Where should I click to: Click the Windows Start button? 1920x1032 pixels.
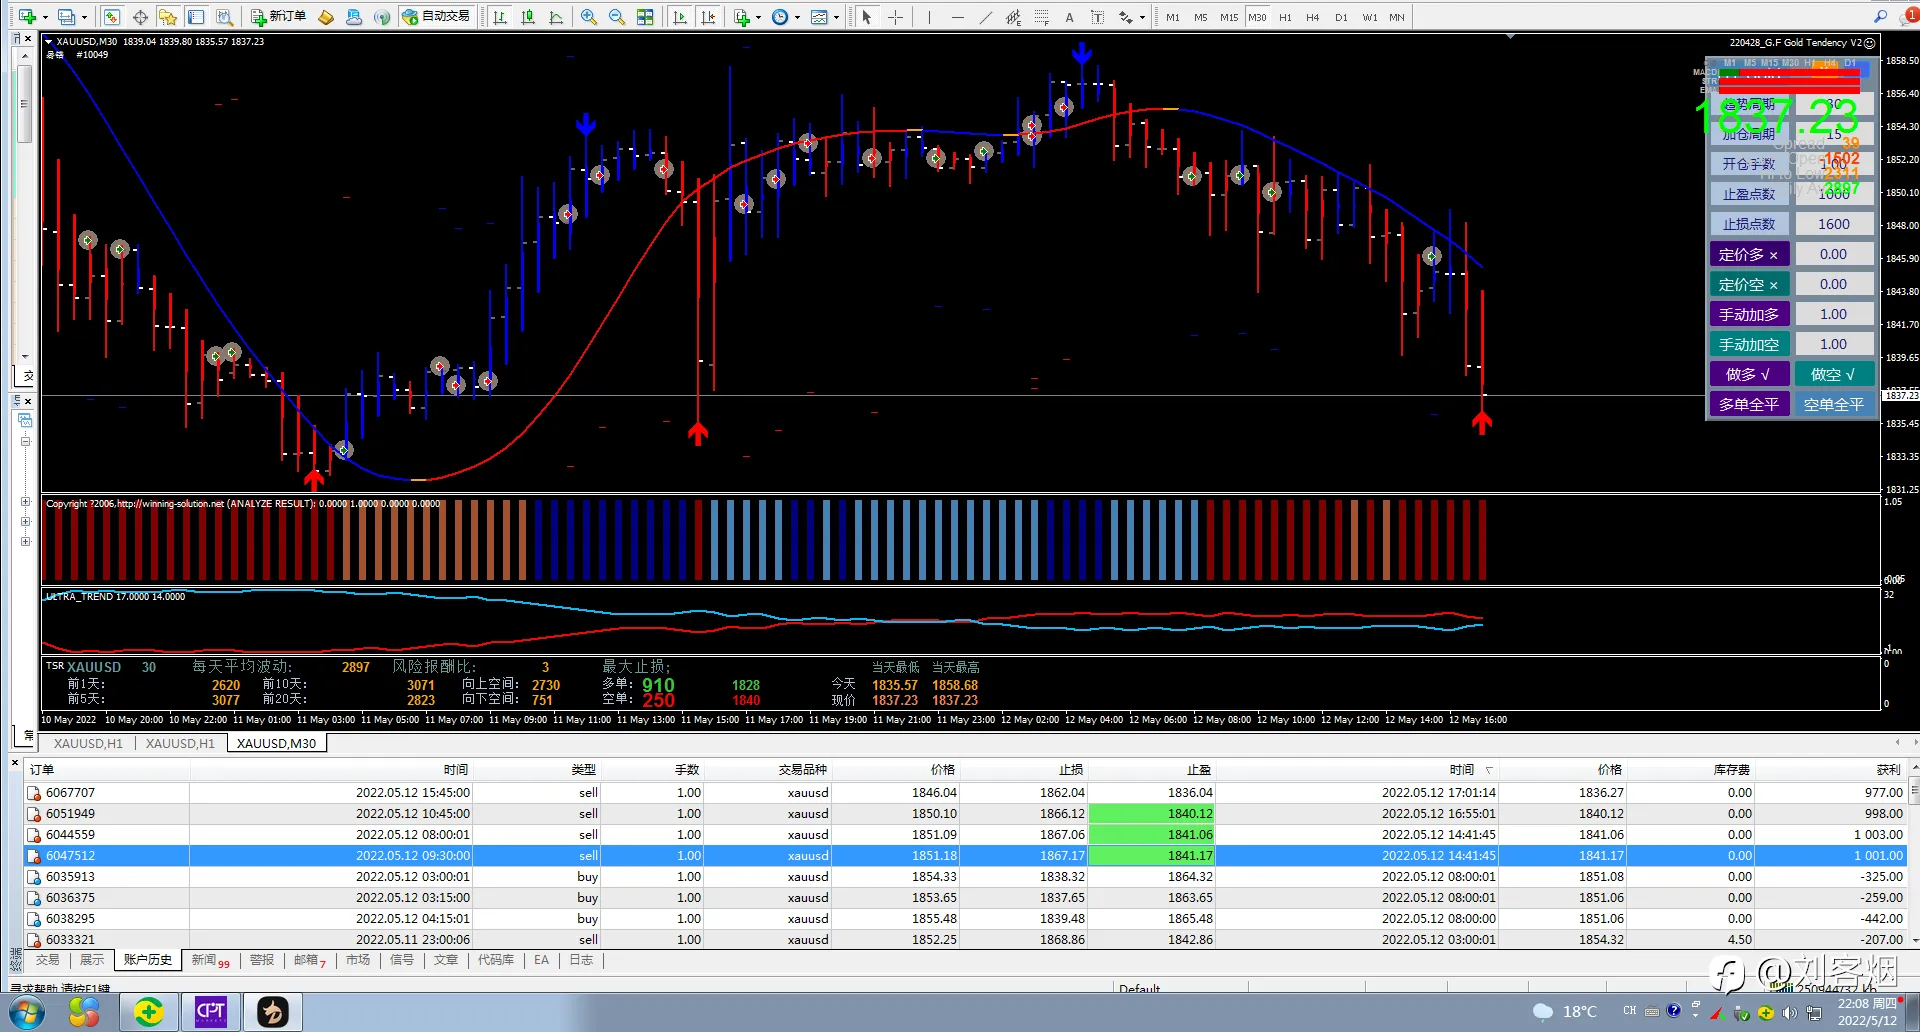click(x=27, y=1012)
